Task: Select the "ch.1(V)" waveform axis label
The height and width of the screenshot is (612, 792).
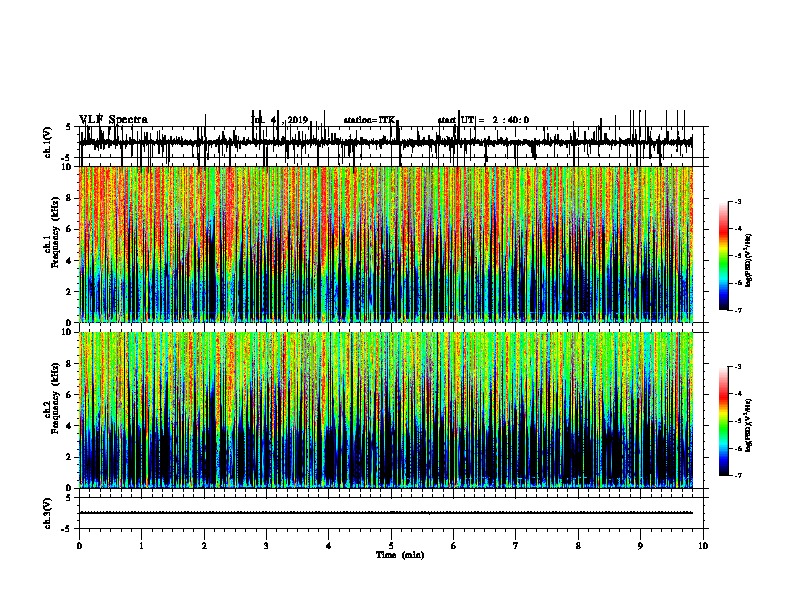Action: [x=47, y=142]
